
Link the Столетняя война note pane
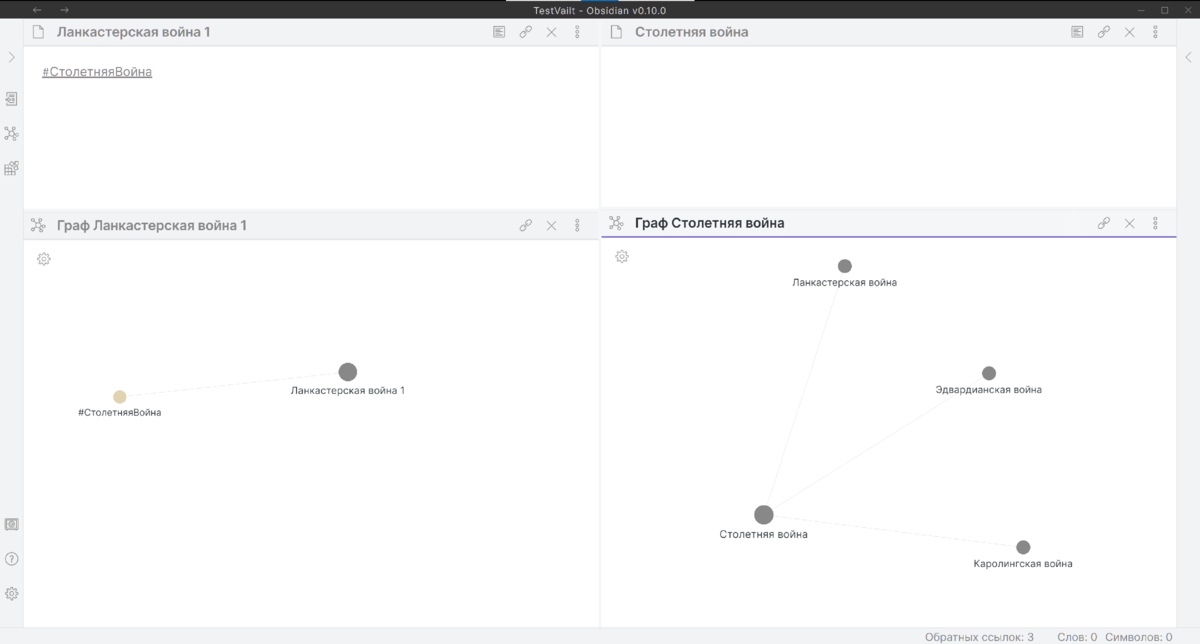point(1103,32)
